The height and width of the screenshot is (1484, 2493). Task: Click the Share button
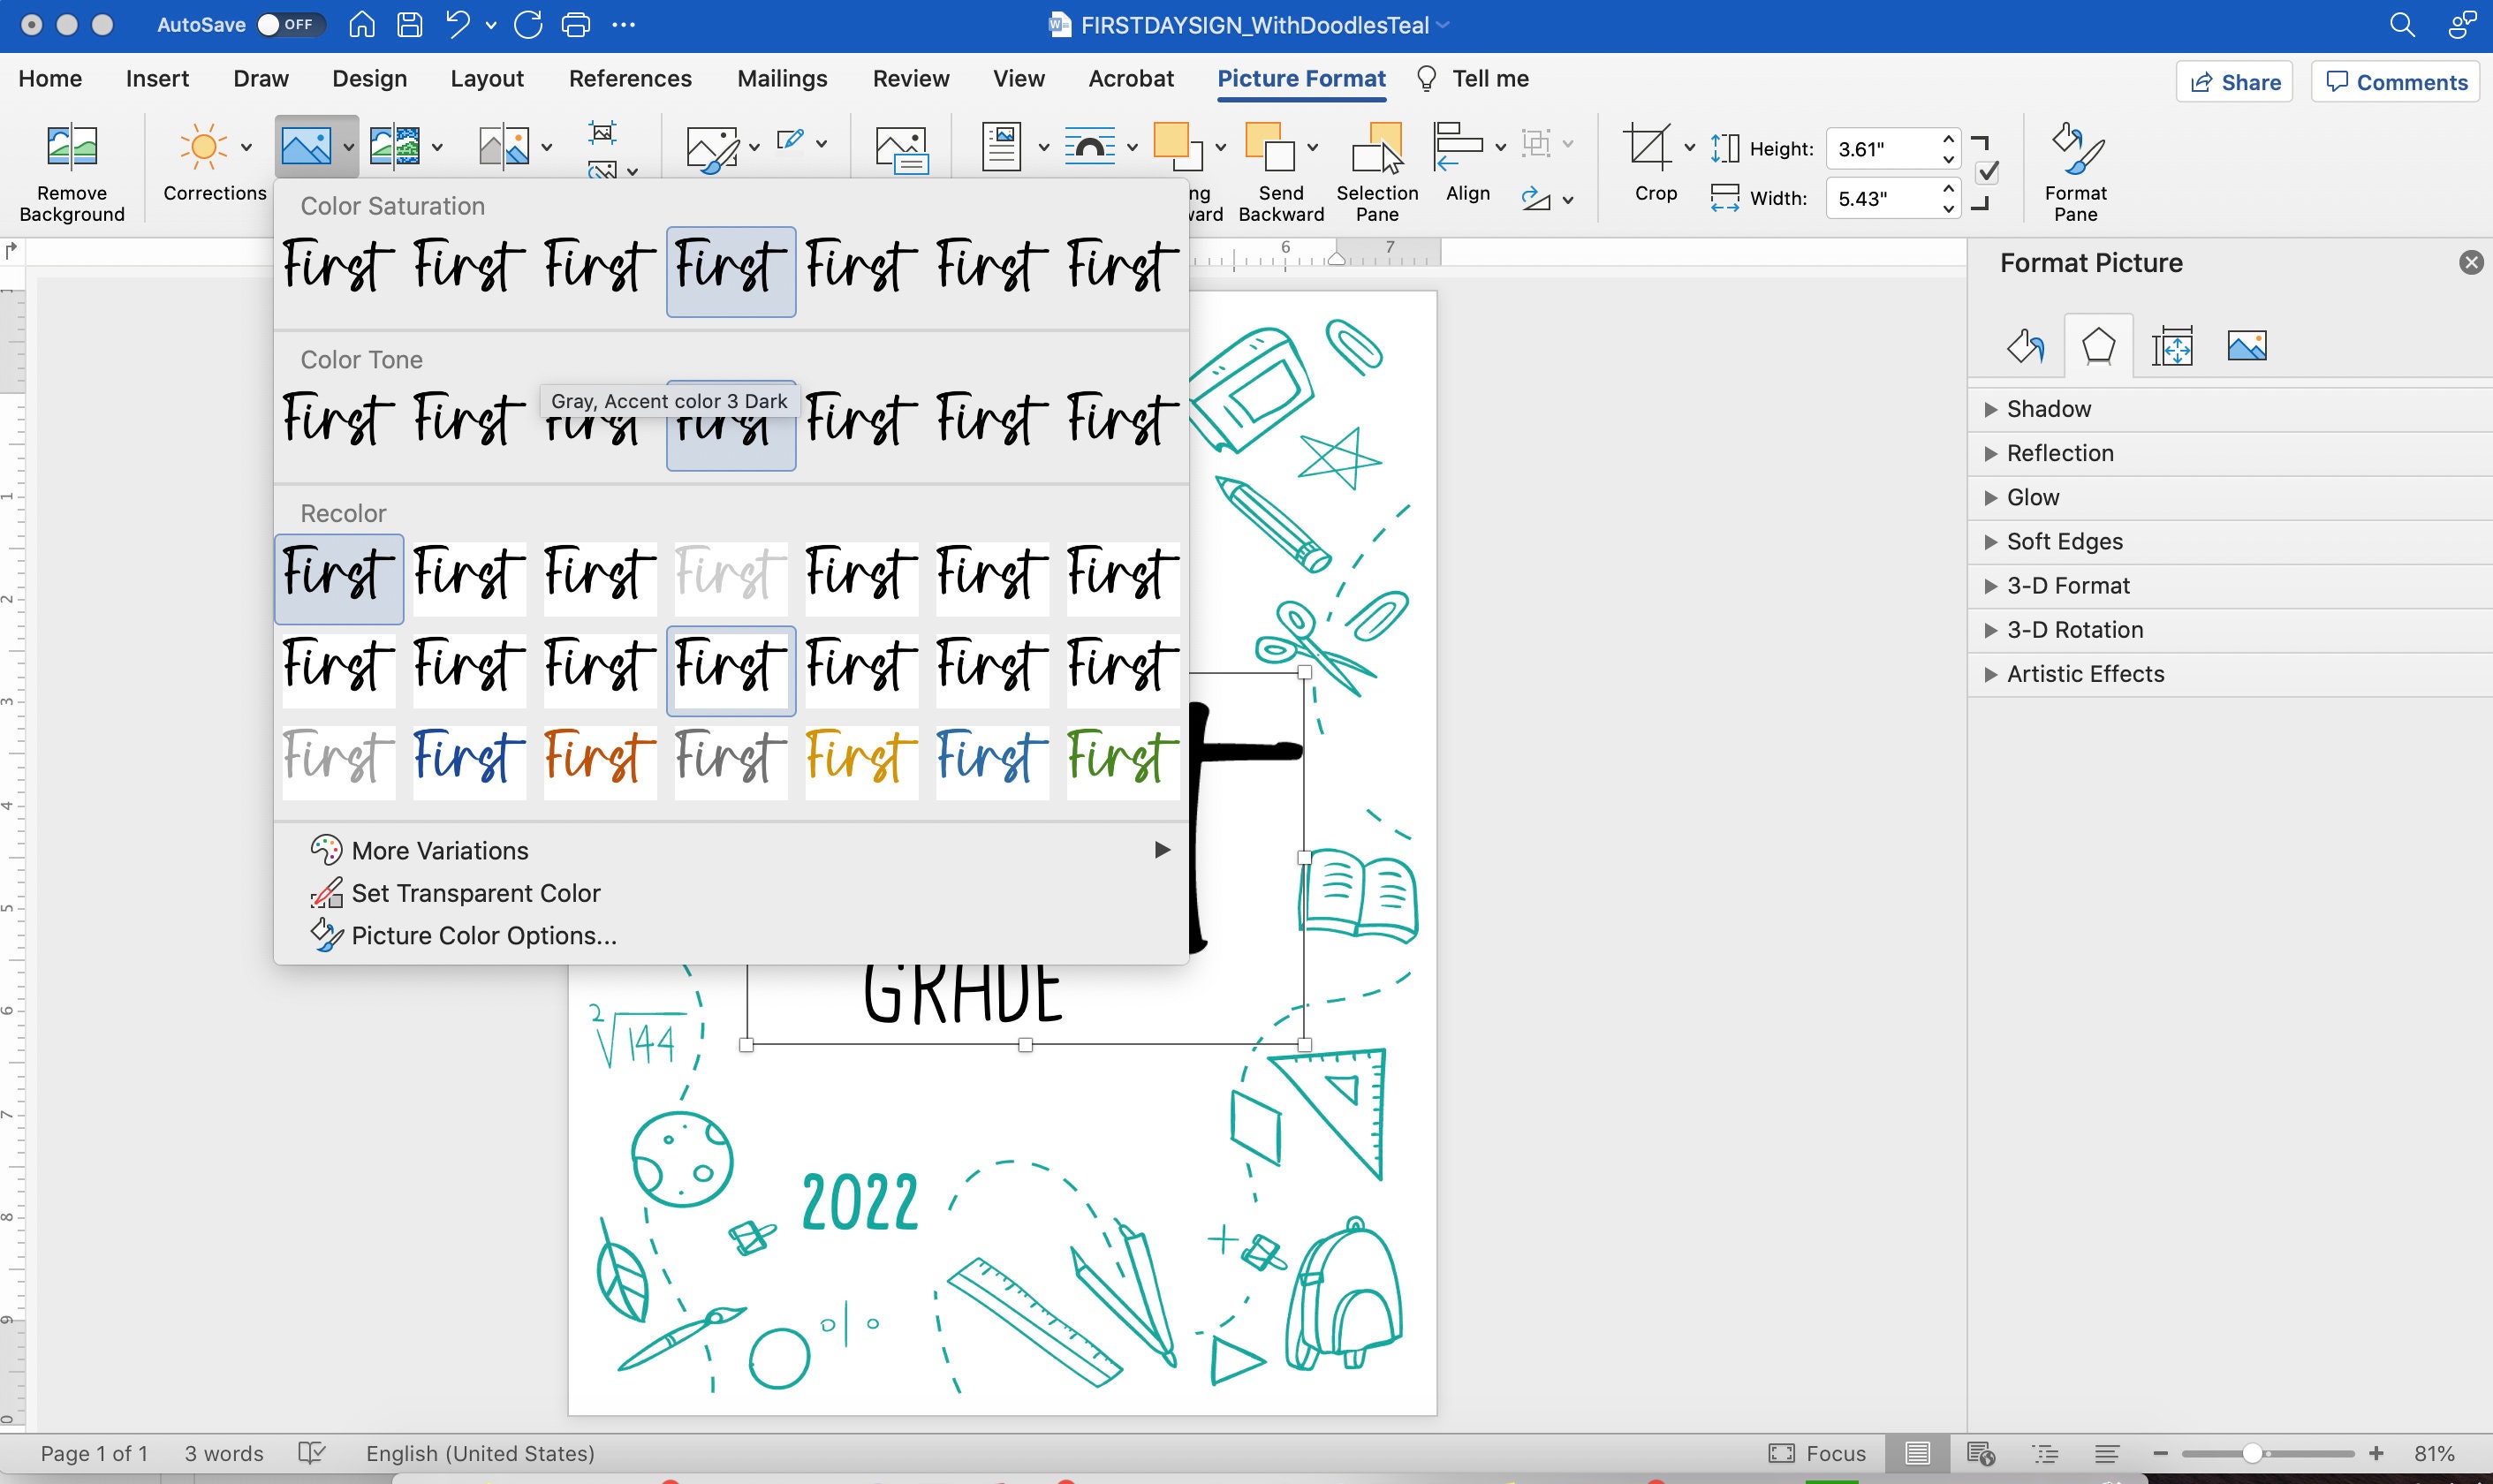coord(2234,82)
